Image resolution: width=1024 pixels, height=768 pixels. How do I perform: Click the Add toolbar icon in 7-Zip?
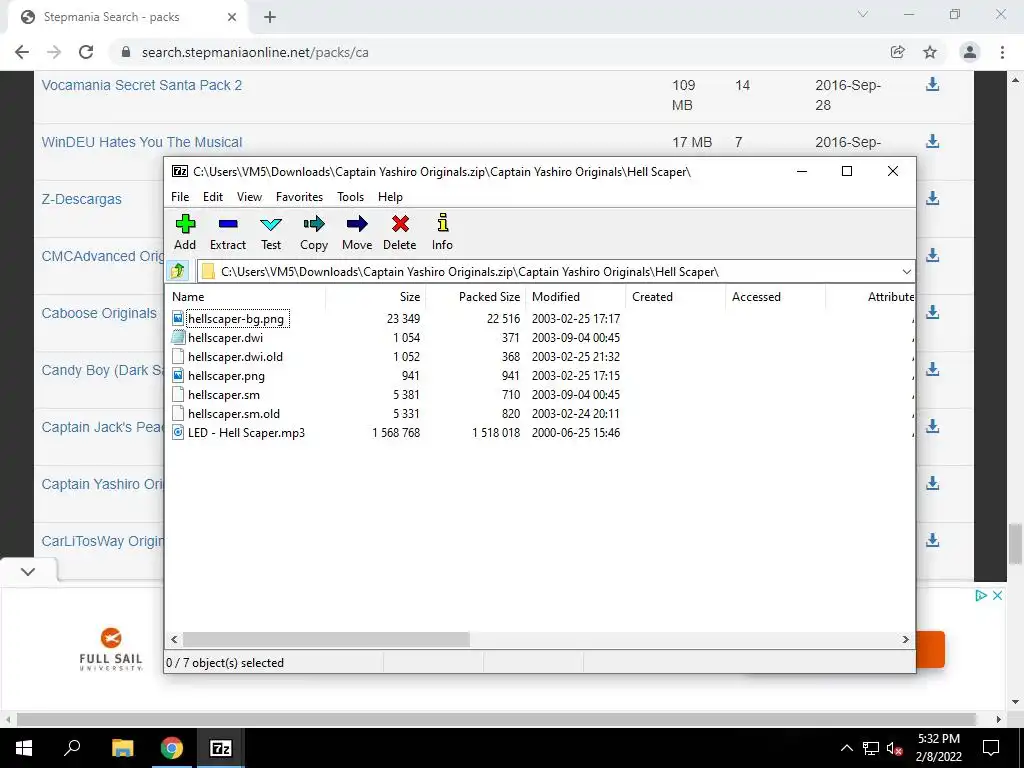[185, 224]
